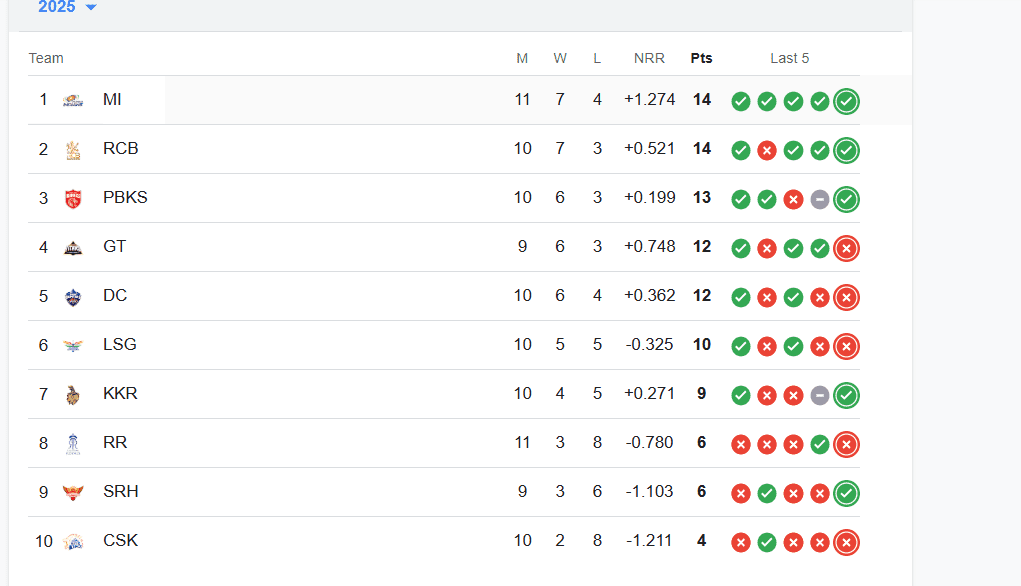
Task: Click PBKS's grey no-result match icon
Action: tap(820, 199)
